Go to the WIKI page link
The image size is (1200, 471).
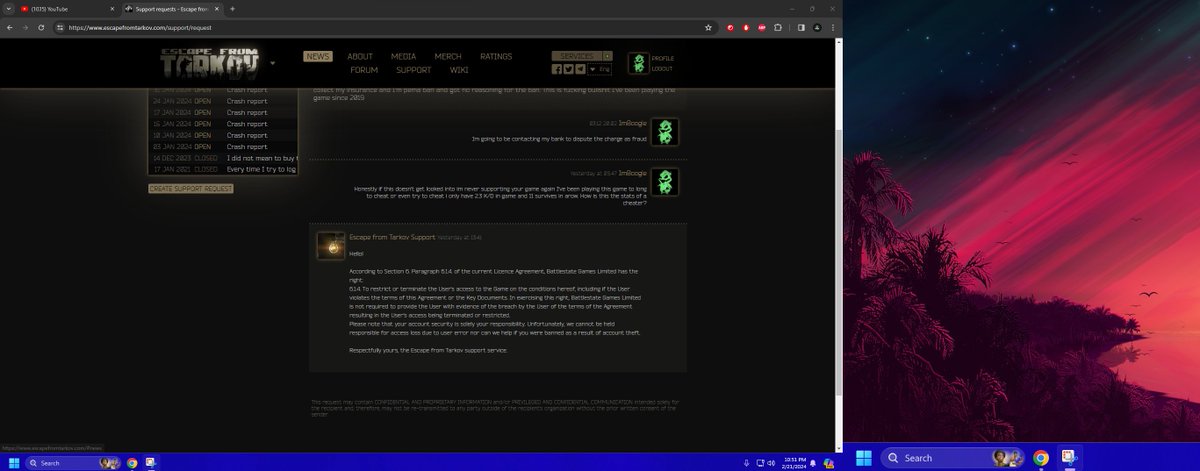(x=459, y=70)
